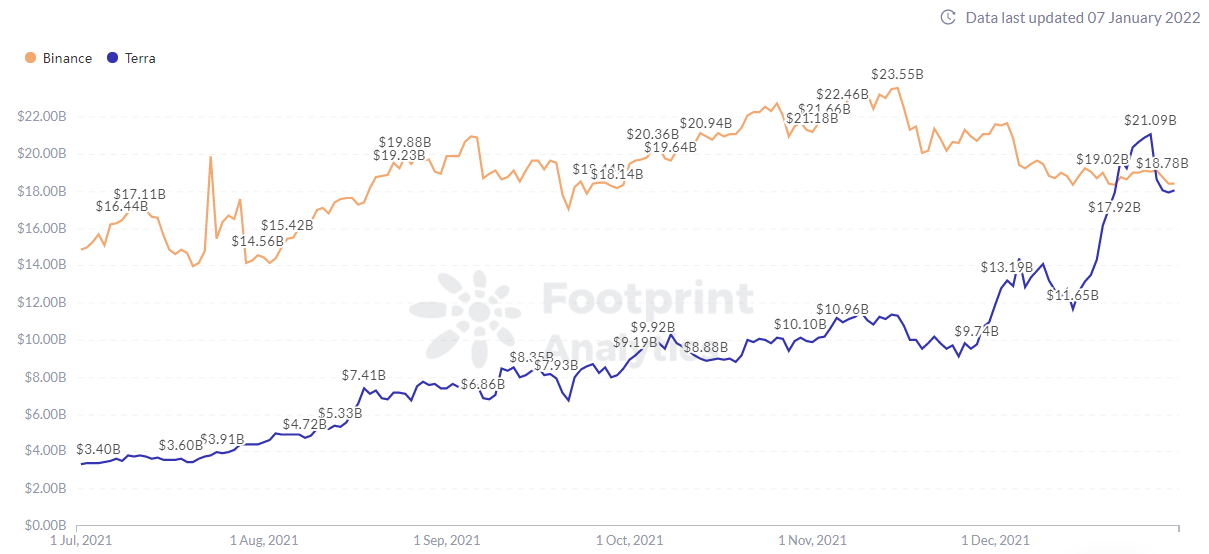
Task: Click the $22.00B y-axis label
Action: click(43, 116)
